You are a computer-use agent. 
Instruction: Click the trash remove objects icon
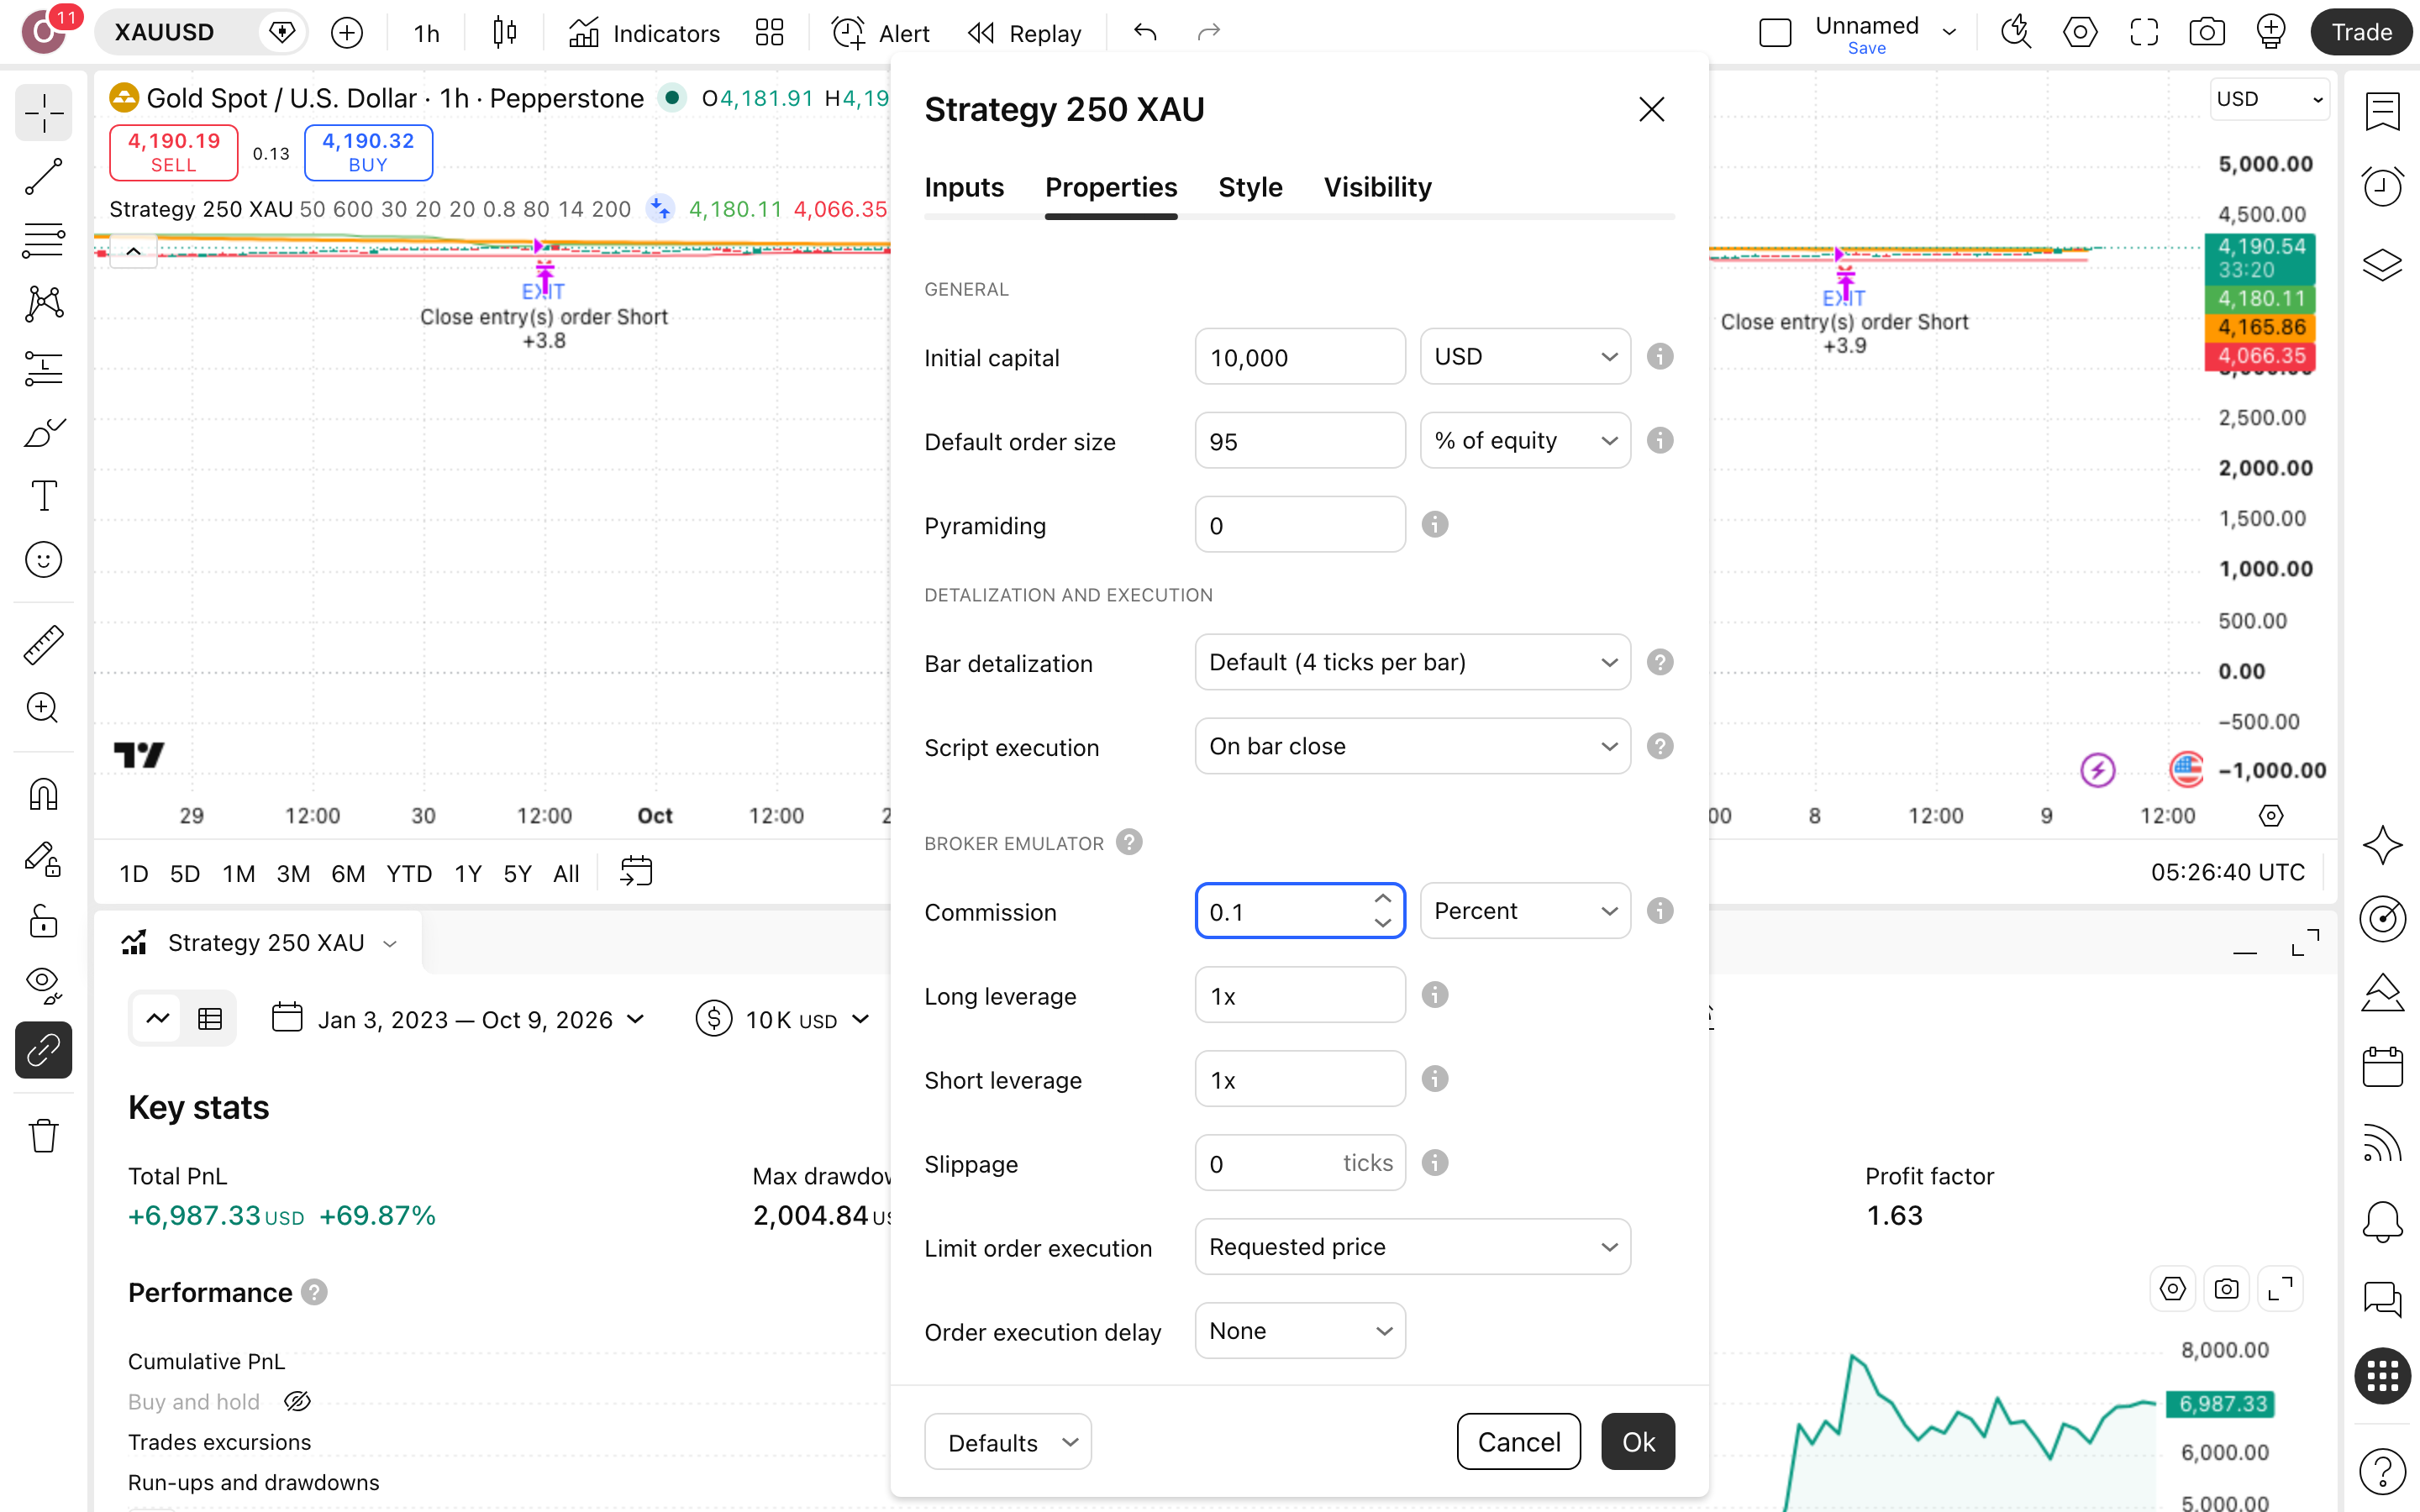[x=43, y=1136]
